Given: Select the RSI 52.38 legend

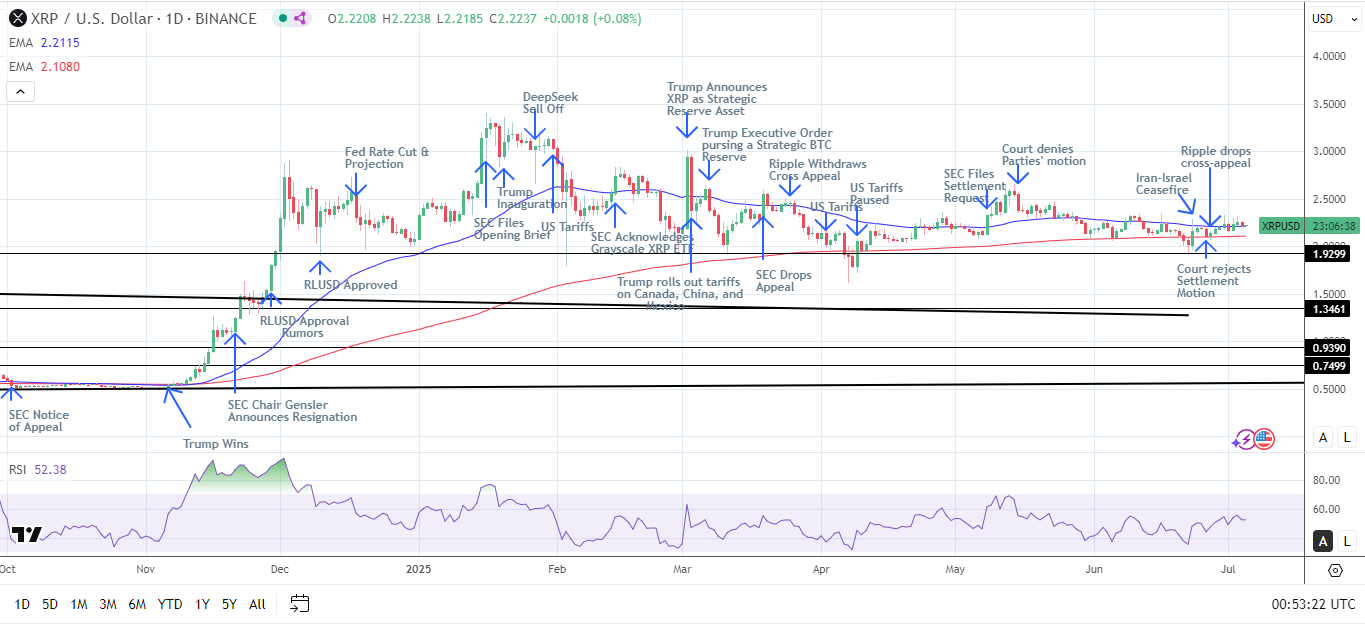Looking at the screenshot, I should coord(40,469).
